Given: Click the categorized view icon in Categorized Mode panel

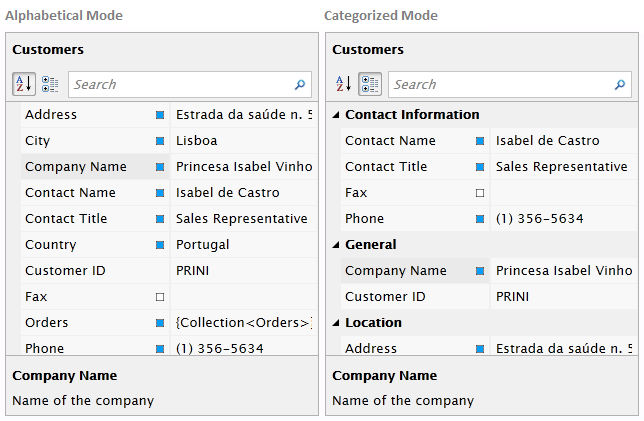Looking at the screenshot, I should click(x=370, y=84).
